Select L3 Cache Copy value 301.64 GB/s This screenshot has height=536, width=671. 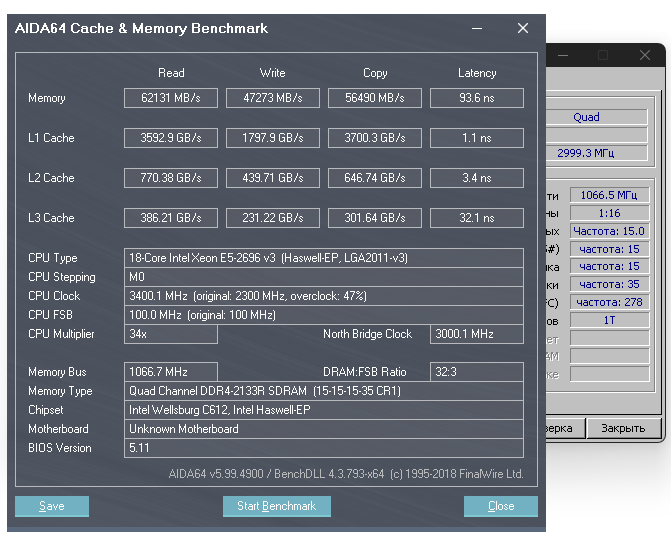pos(374,218)
